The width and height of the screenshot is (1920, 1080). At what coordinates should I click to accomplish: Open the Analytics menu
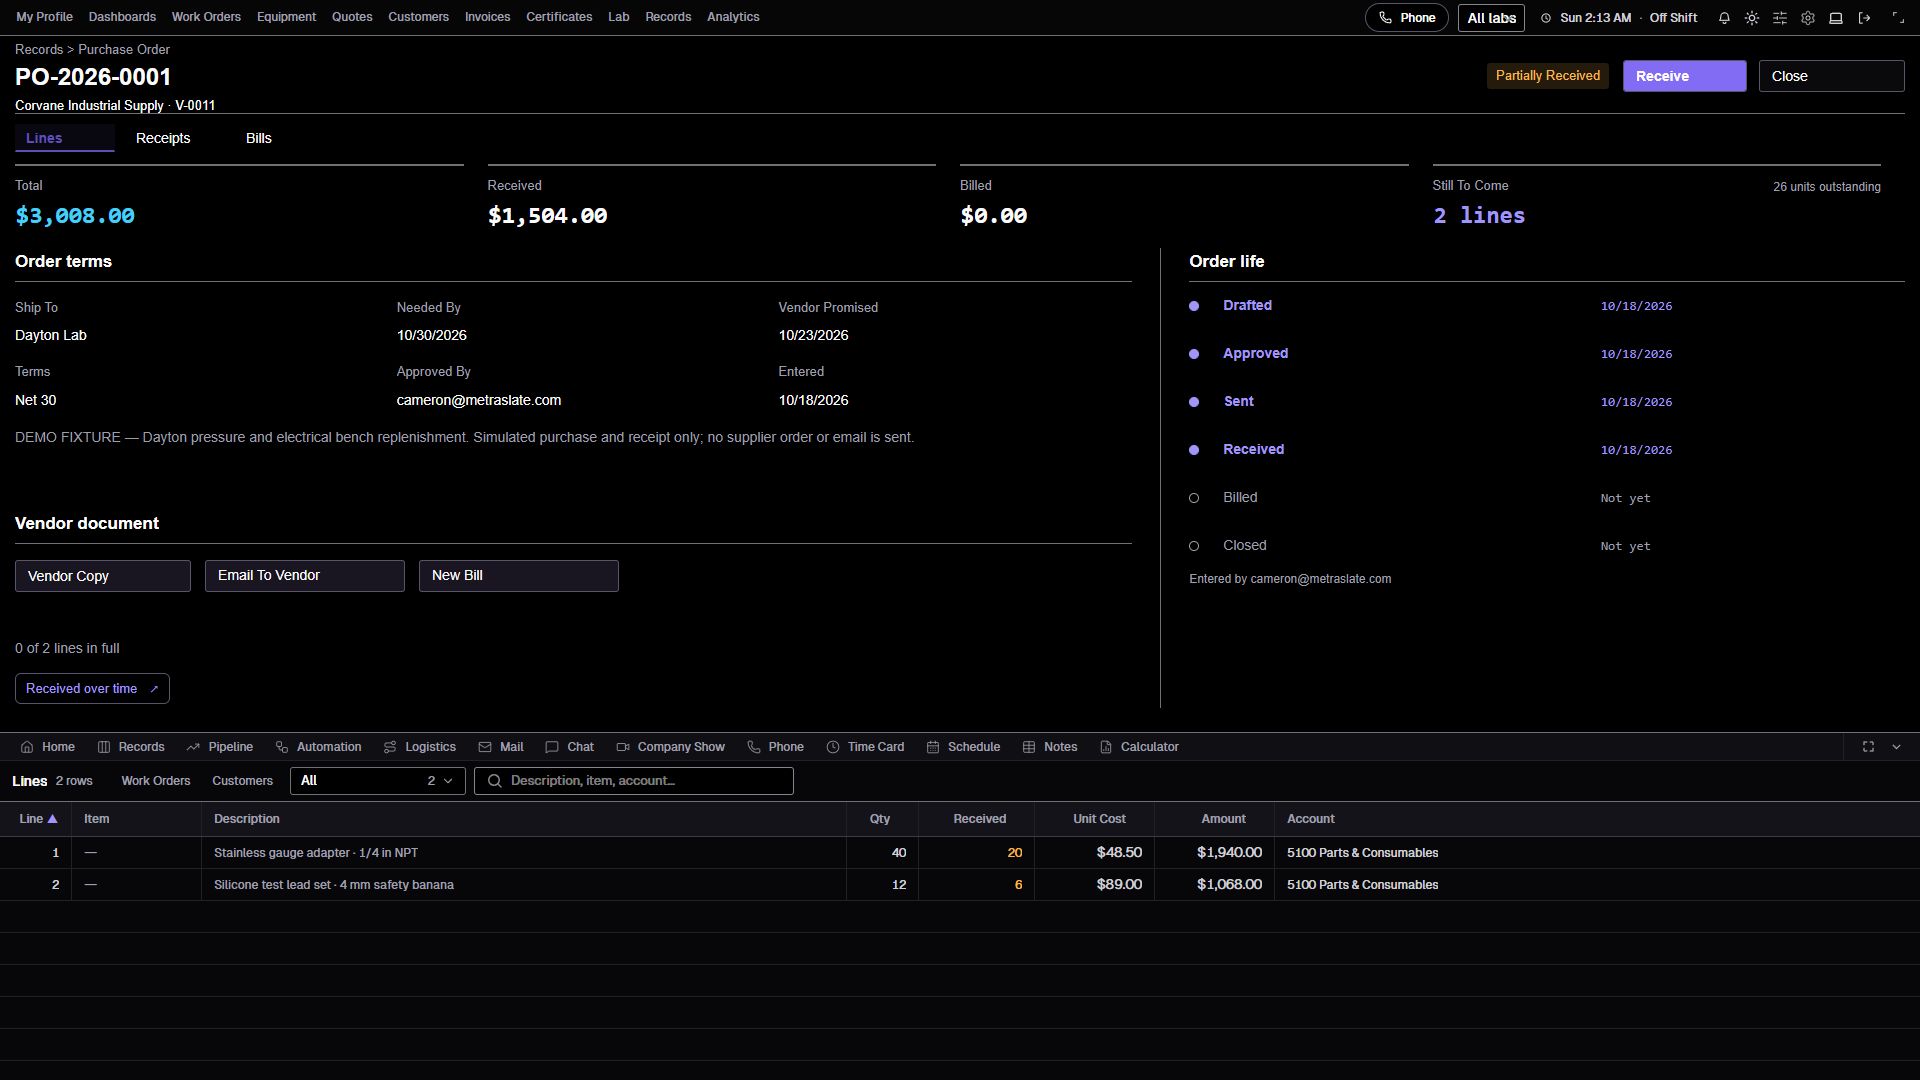(x=733, y=17)
